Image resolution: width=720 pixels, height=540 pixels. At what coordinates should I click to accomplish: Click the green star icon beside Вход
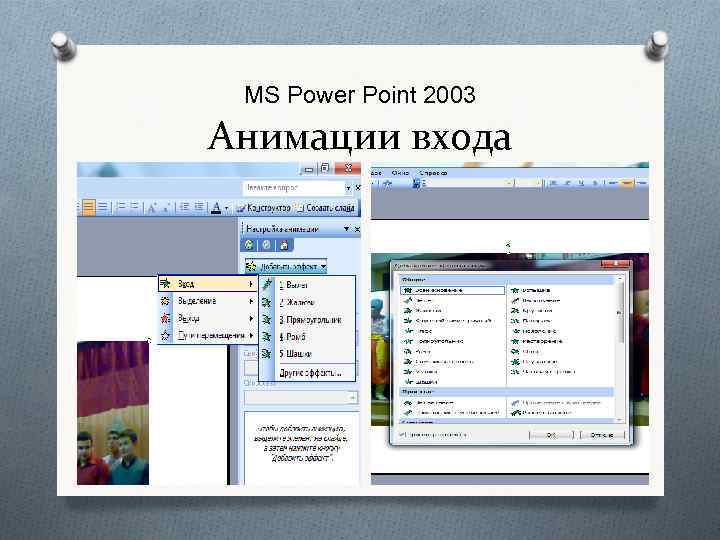(165, 284)
